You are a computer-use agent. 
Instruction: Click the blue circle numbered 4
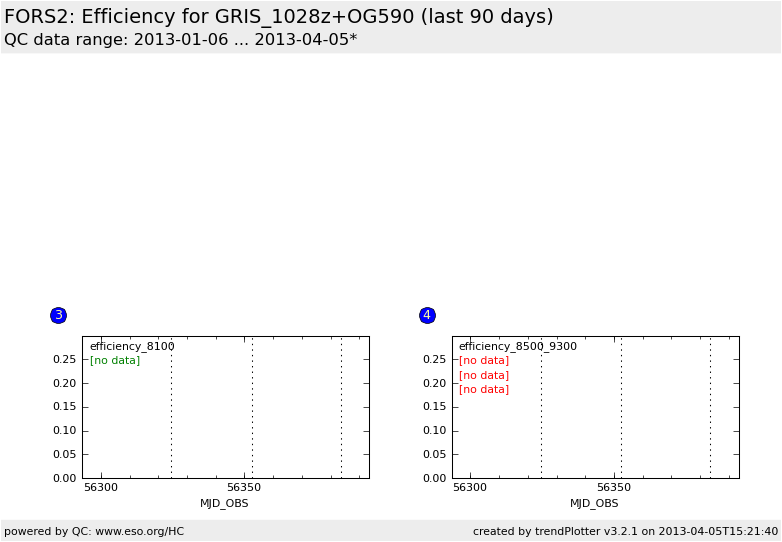click(x=427, y=315)
